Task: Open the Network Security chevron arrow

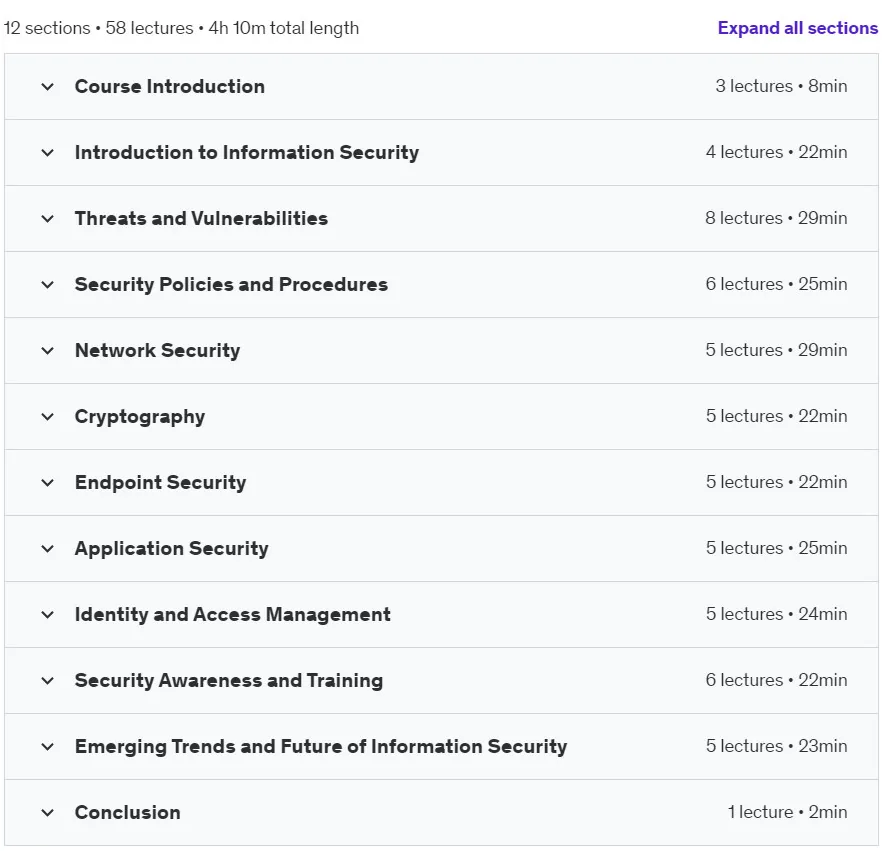Action: (48, 350)
